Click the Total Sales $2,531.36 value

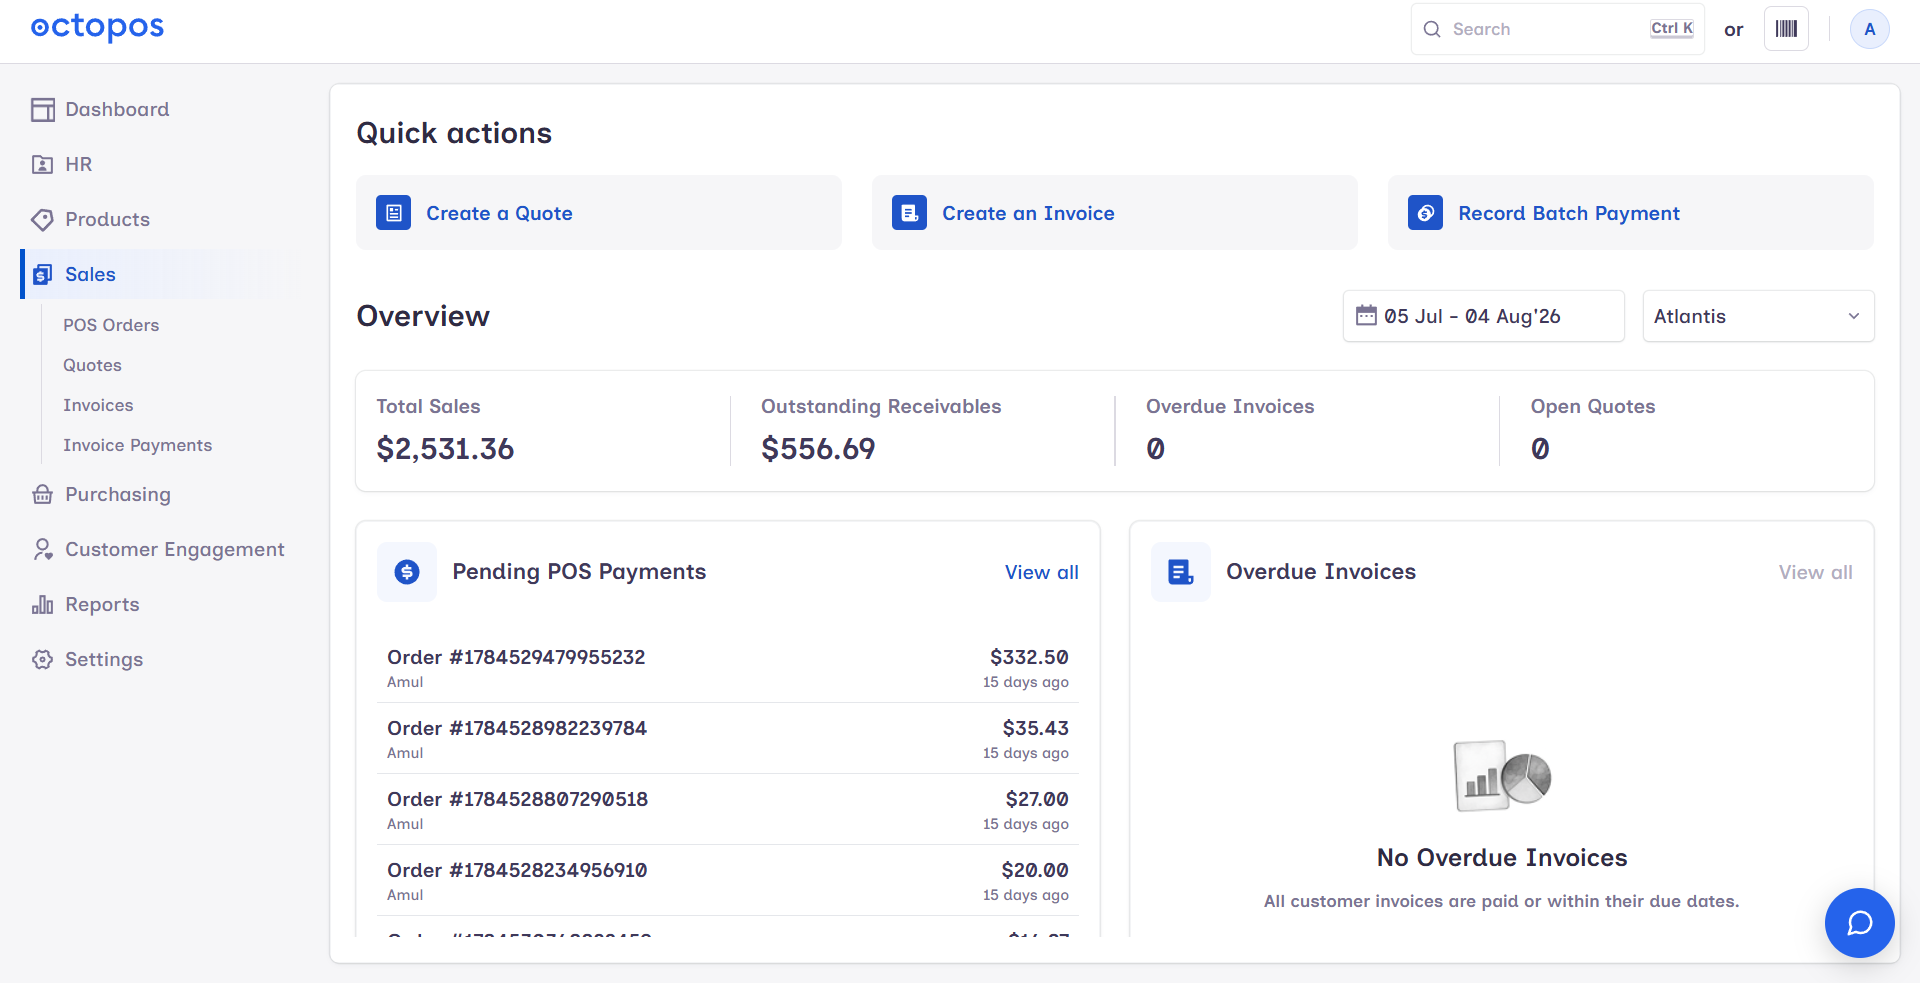(x=445, y=449)
